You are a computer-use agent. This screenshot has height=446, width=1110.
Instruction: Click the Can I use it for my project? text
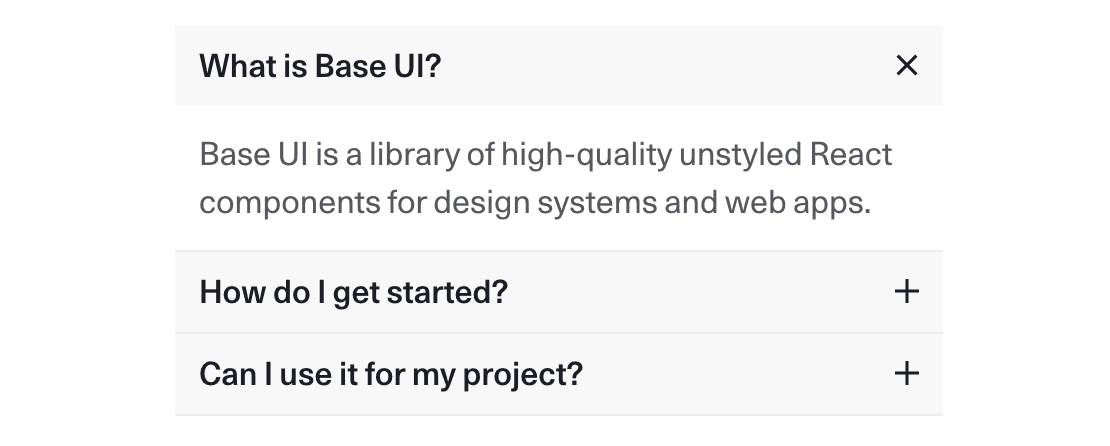391,374
